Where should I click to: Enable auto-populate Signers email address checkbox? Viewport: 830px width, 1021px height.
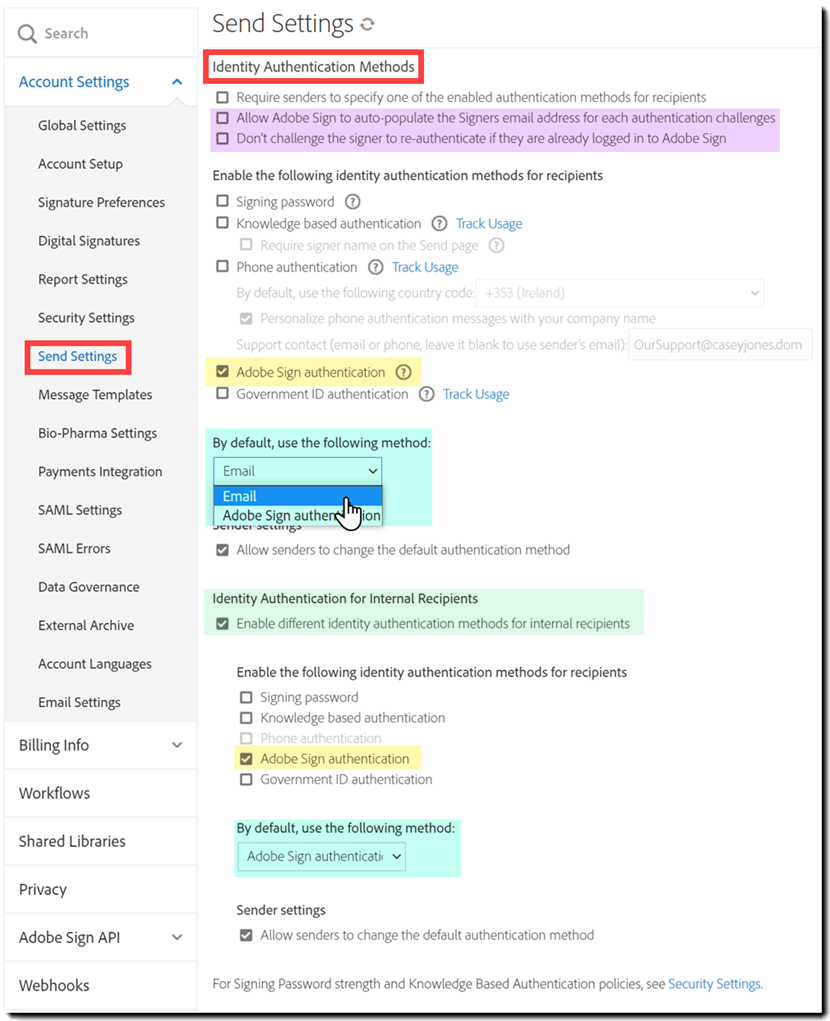pos(223,118)
